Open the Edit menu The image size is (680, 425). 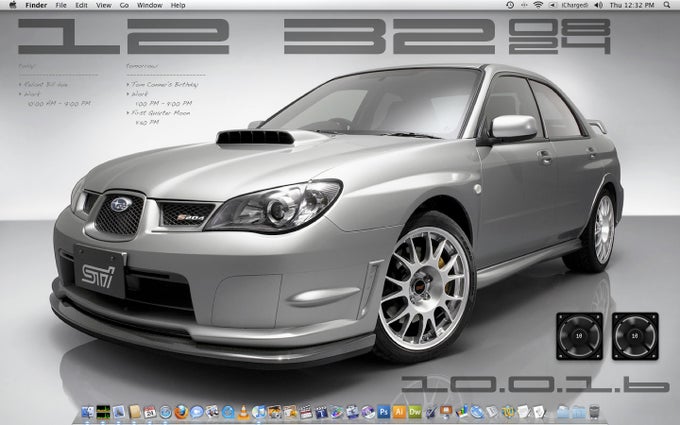[x=81, y=5]
